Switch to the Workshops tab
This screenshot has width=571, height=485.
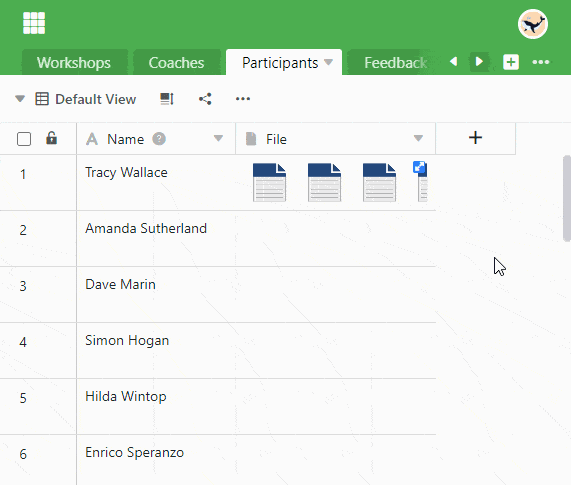(x=74, y=63)
